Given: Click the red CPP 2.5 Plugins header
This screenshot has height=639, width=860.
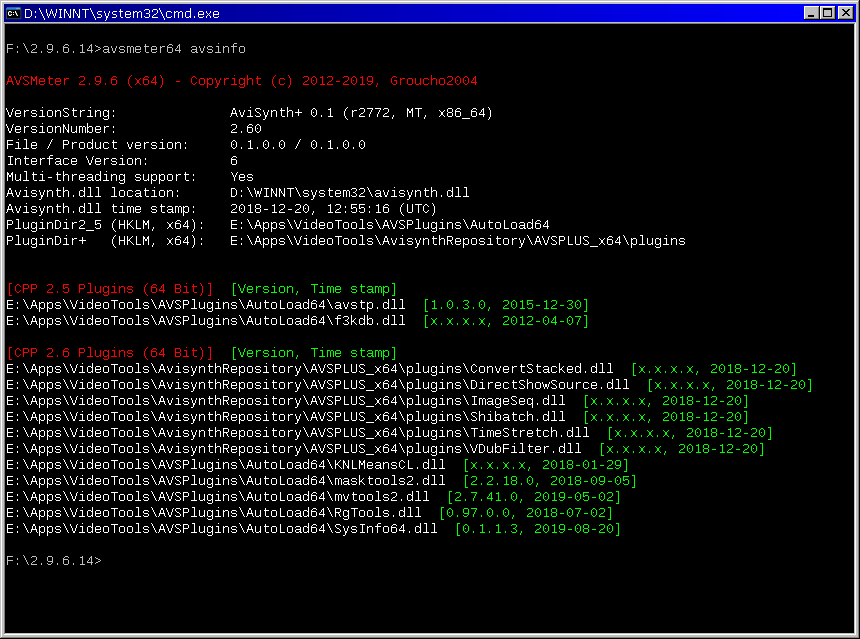Looking at the screenshot, I should [x=109, y=289].
